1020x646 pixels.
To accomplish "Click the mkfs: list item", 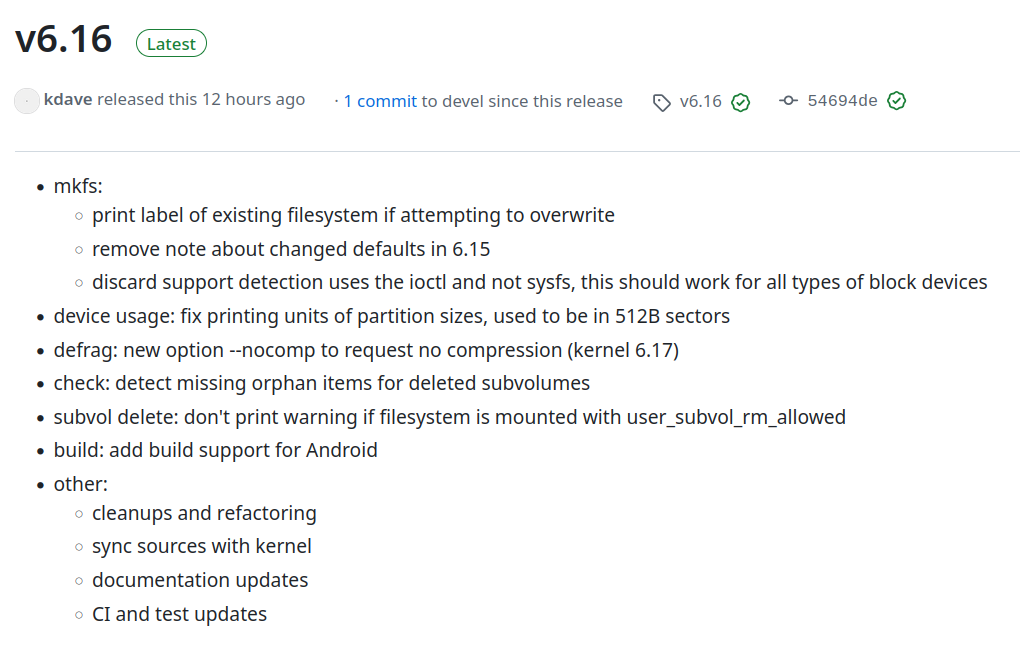I will 78,186.
